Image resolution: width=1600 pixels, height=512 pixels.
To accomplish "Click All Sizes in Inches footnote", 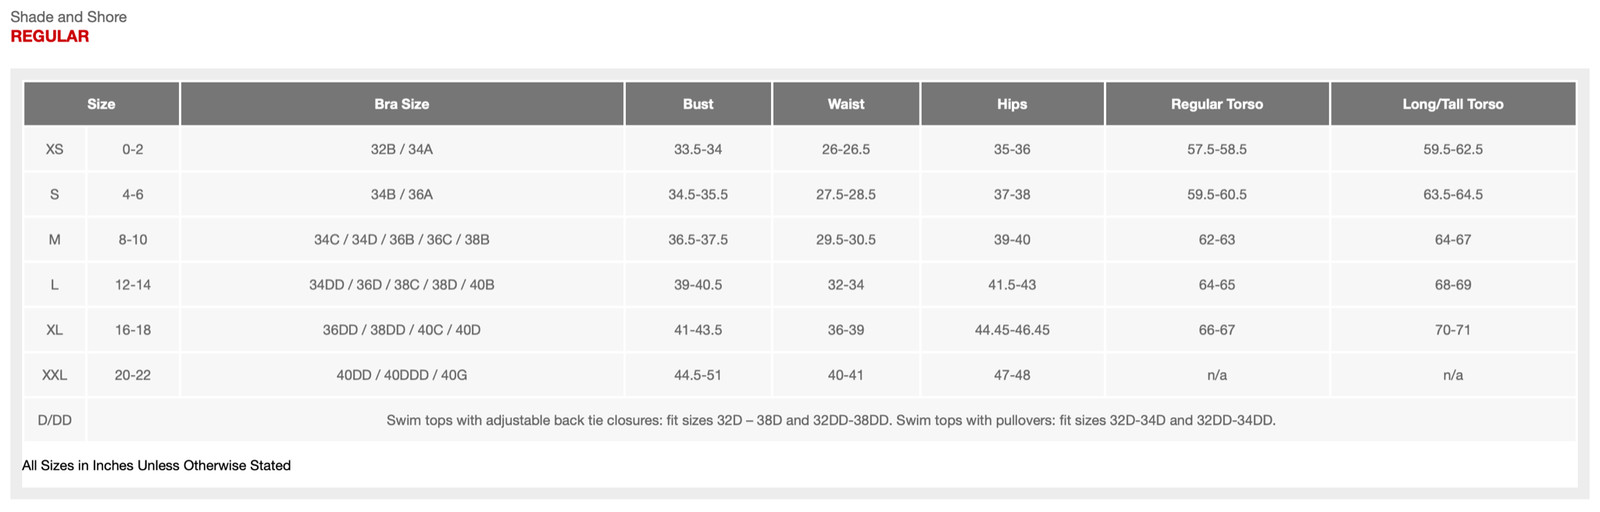I will [156, 465].
